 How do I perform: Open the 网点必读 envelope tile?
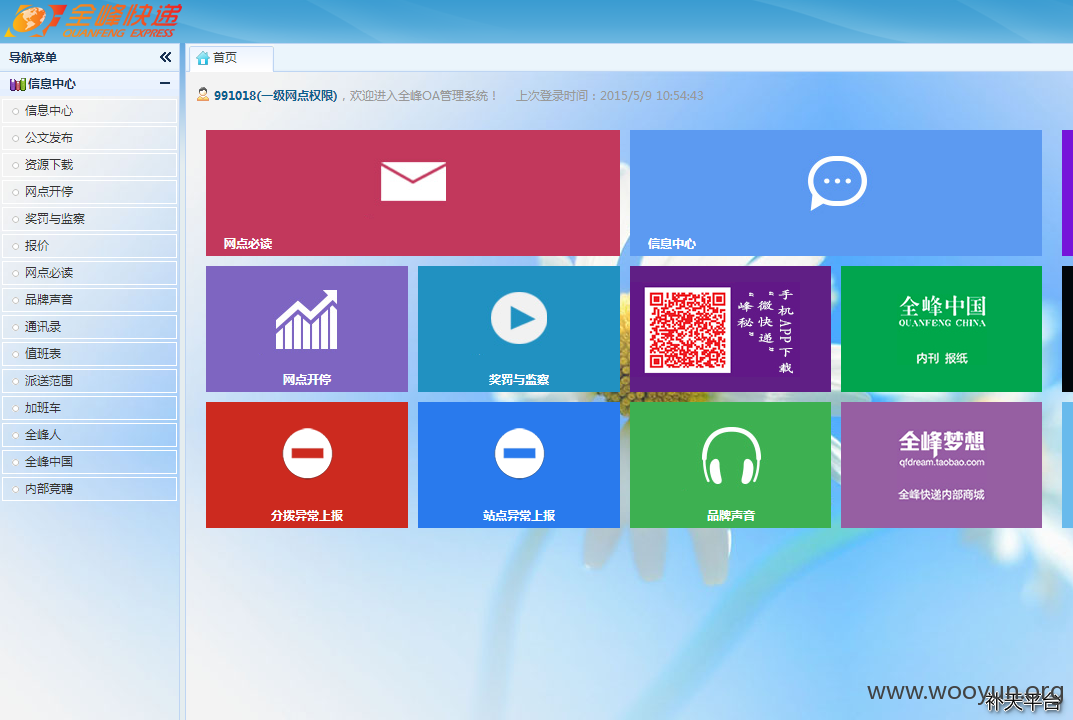click(413, 193)
